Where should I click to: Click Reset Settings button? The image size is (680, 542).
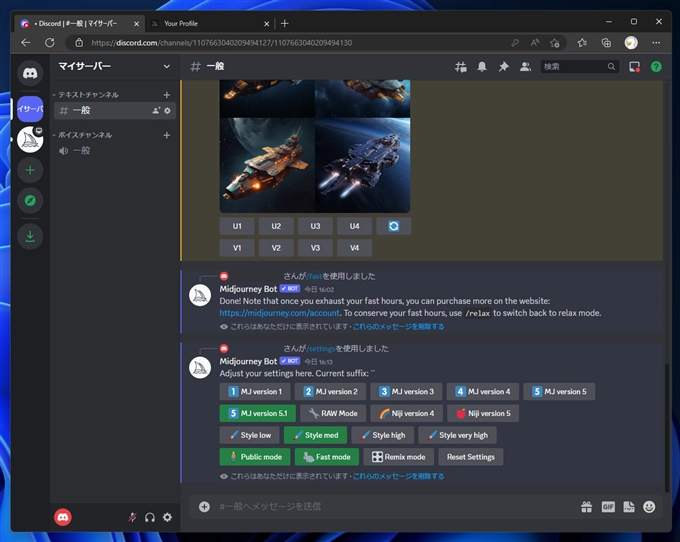tap(471, 457)
